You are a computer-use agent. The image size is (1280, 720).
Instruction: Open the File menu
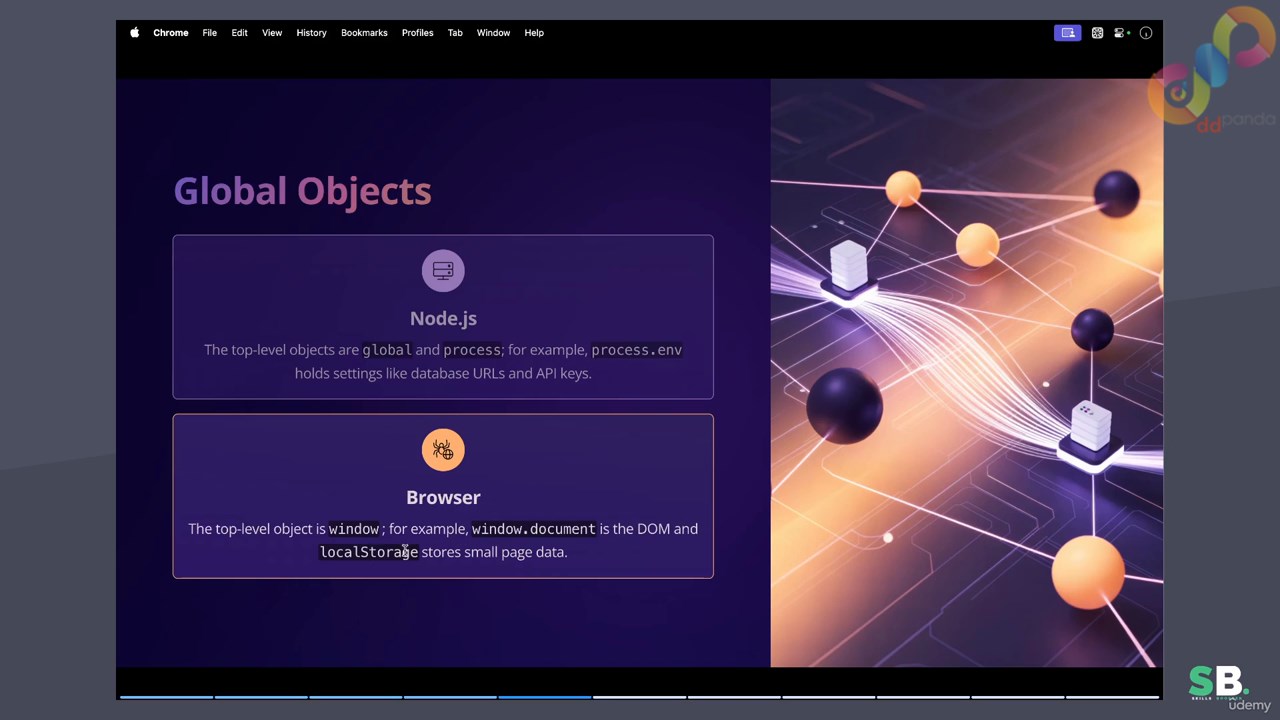pyautogui.click(x=209, y=33)
